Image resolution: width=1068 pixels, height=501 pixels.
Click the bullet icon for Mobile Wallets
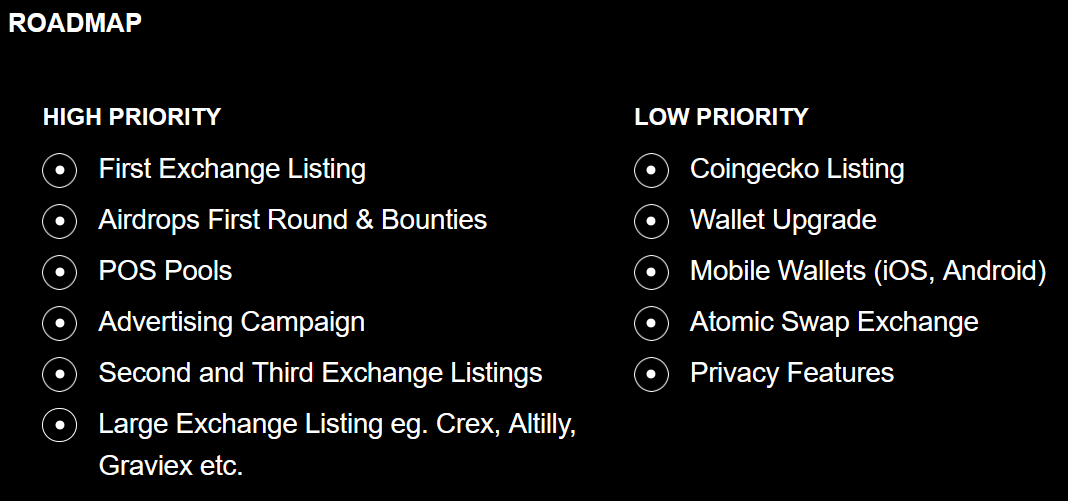pos(651,272)
